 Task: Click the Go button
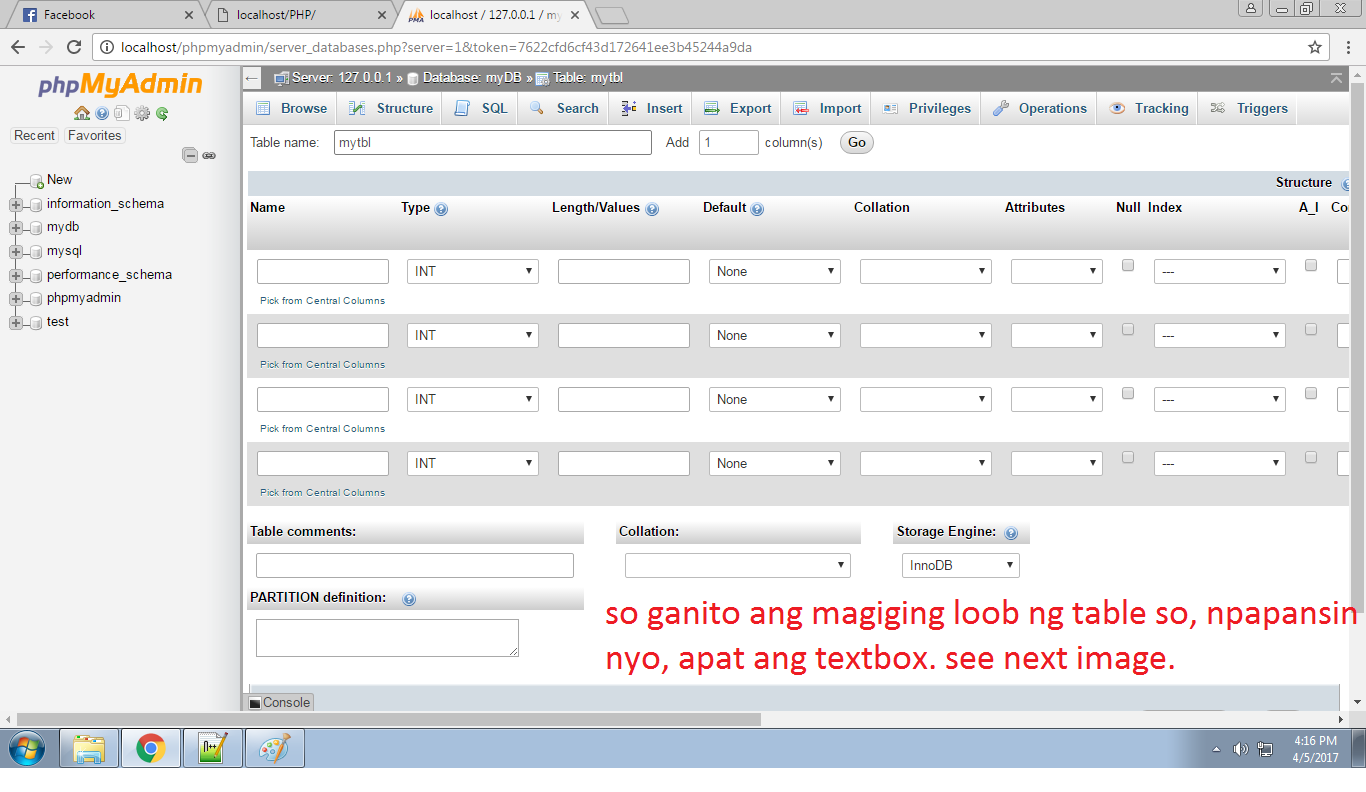click(x=856, y=142)
